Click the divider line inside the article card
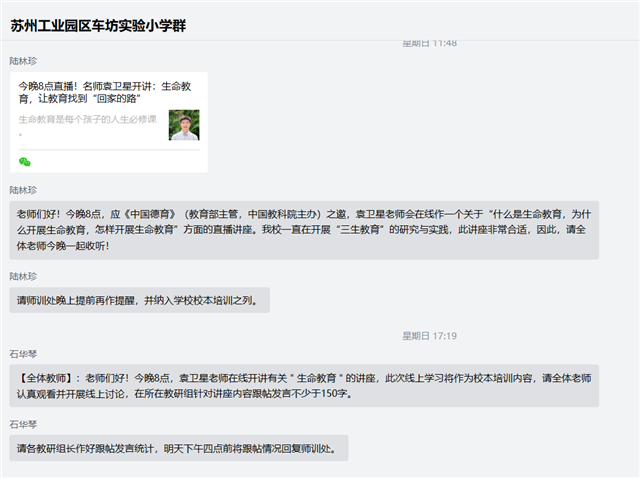Viewport: 640px width, 478px height. click(x=109, y=150)
